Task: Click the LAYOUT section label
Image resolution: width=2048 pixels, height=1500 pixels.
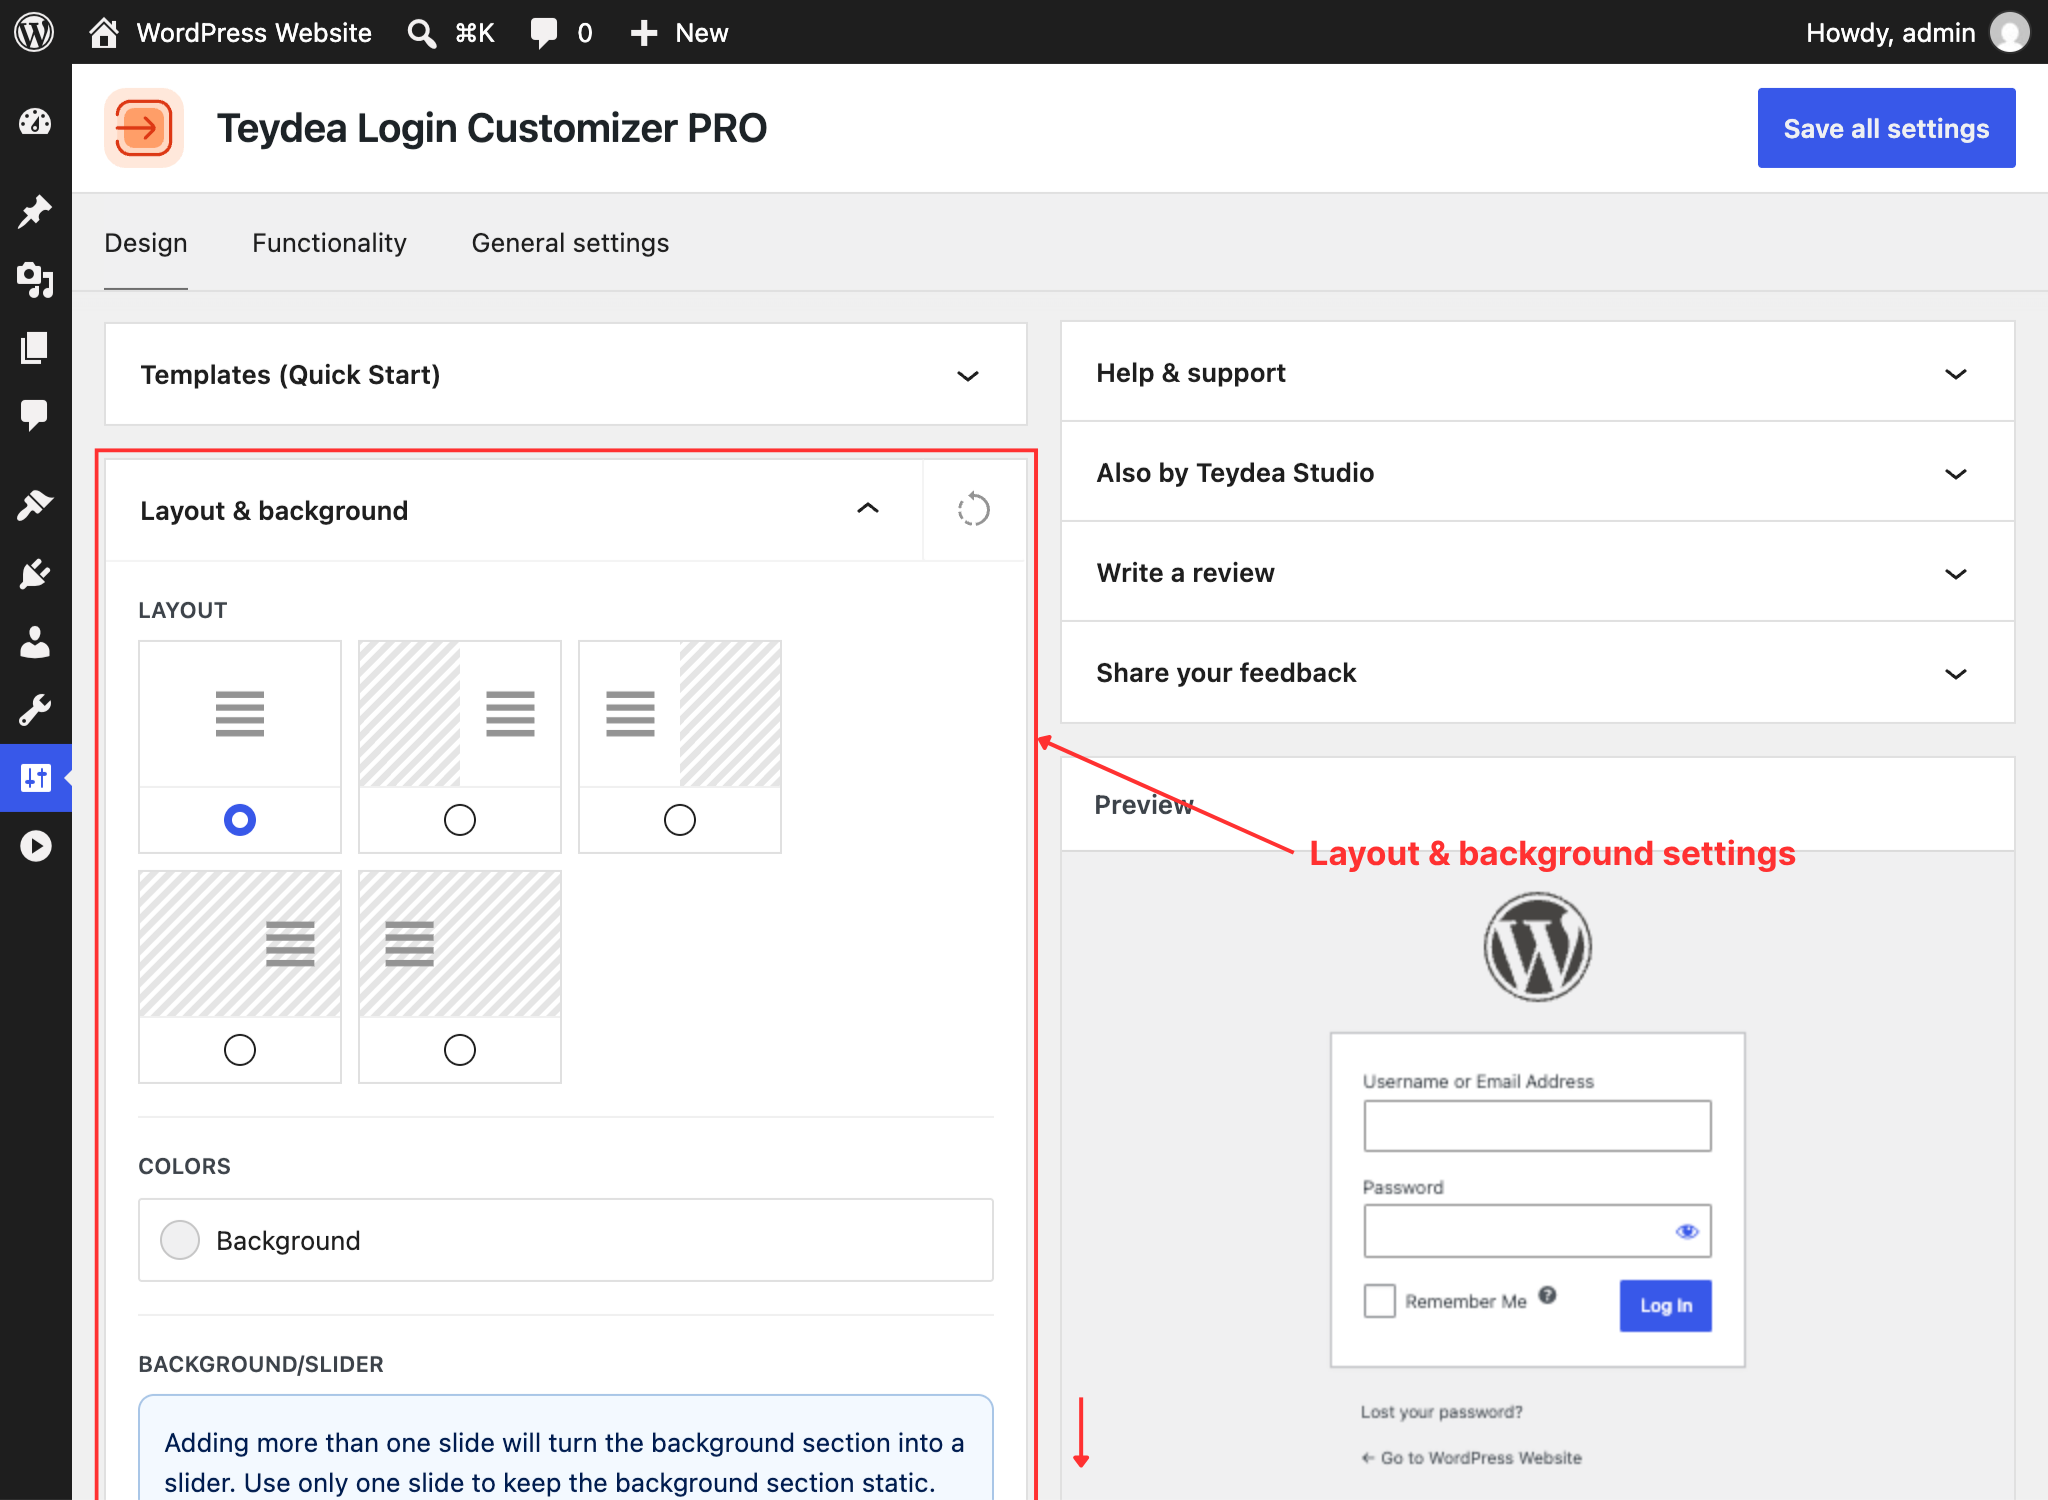Action: [183, 610]
